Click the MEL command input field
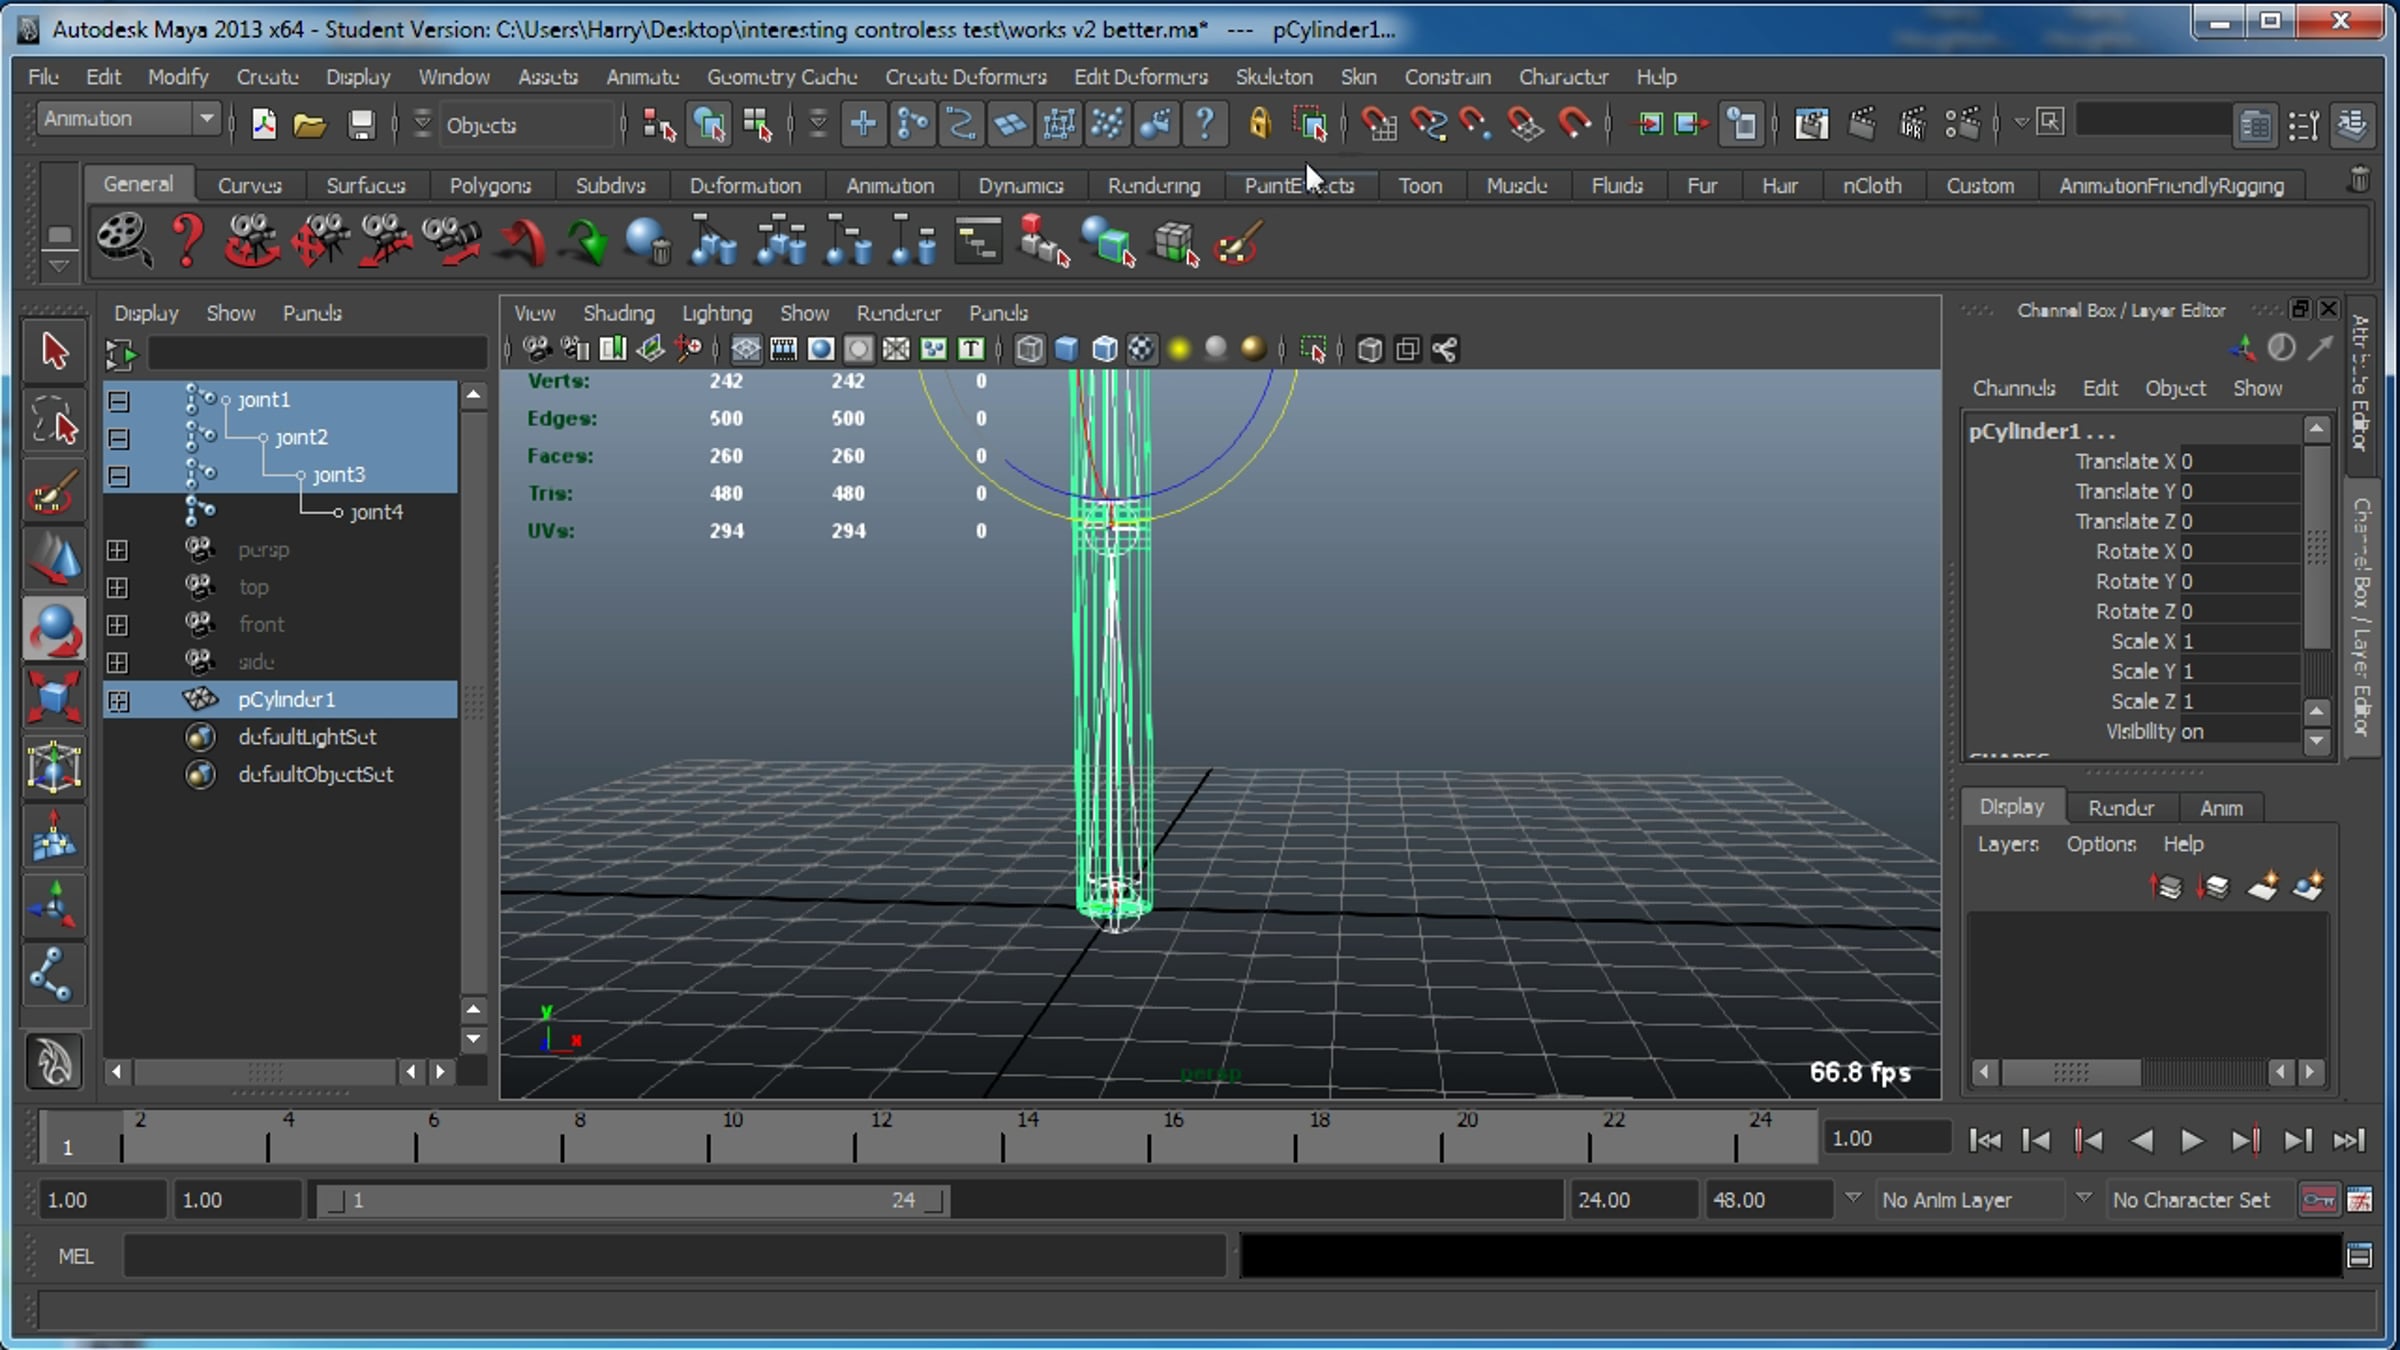Viewport: 2400px width, 1350px height. (675, 1256)
